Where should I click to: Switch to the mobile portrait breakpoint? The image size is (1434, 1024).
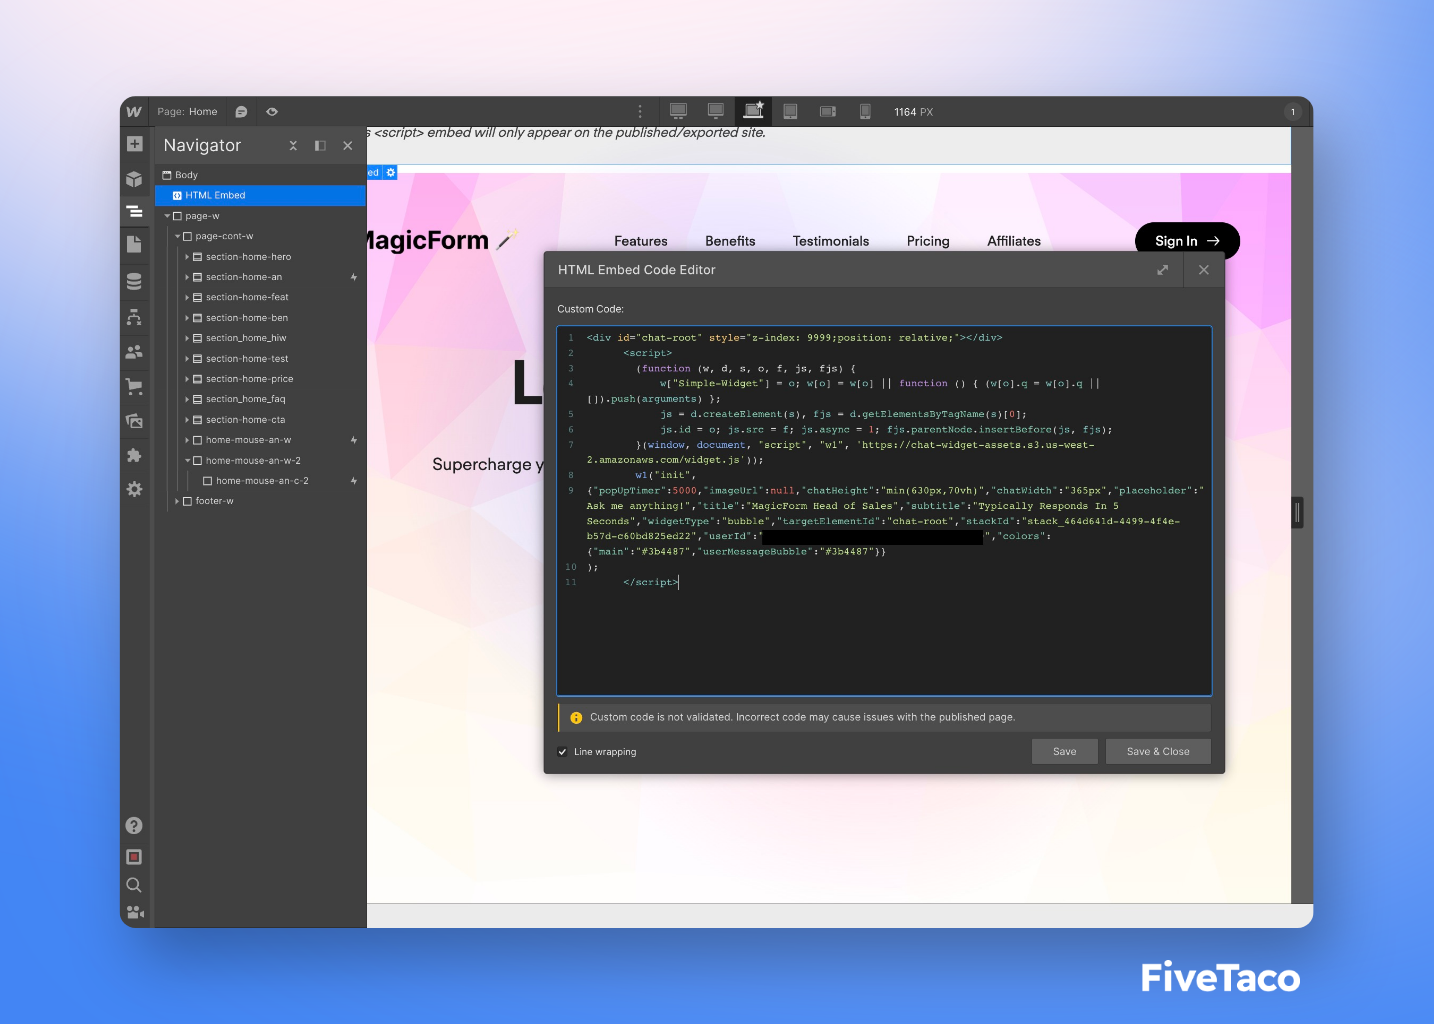coord(865,112)
